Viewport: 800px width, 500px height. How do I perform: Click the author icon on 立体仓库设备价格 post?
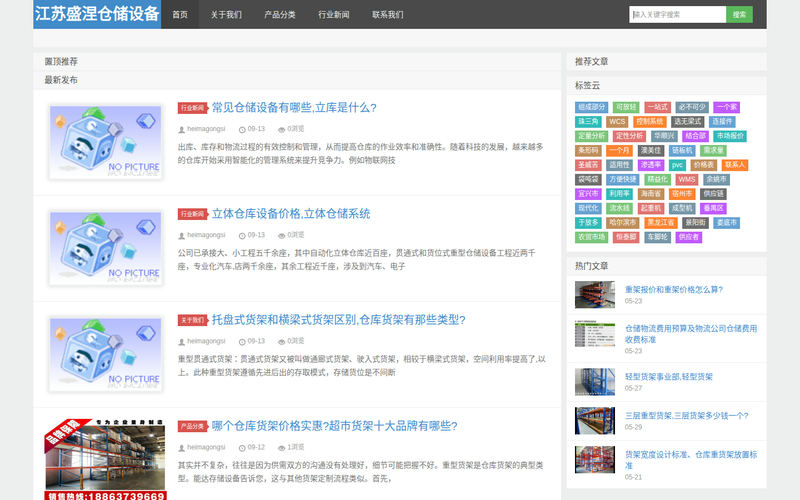point(181,236)
